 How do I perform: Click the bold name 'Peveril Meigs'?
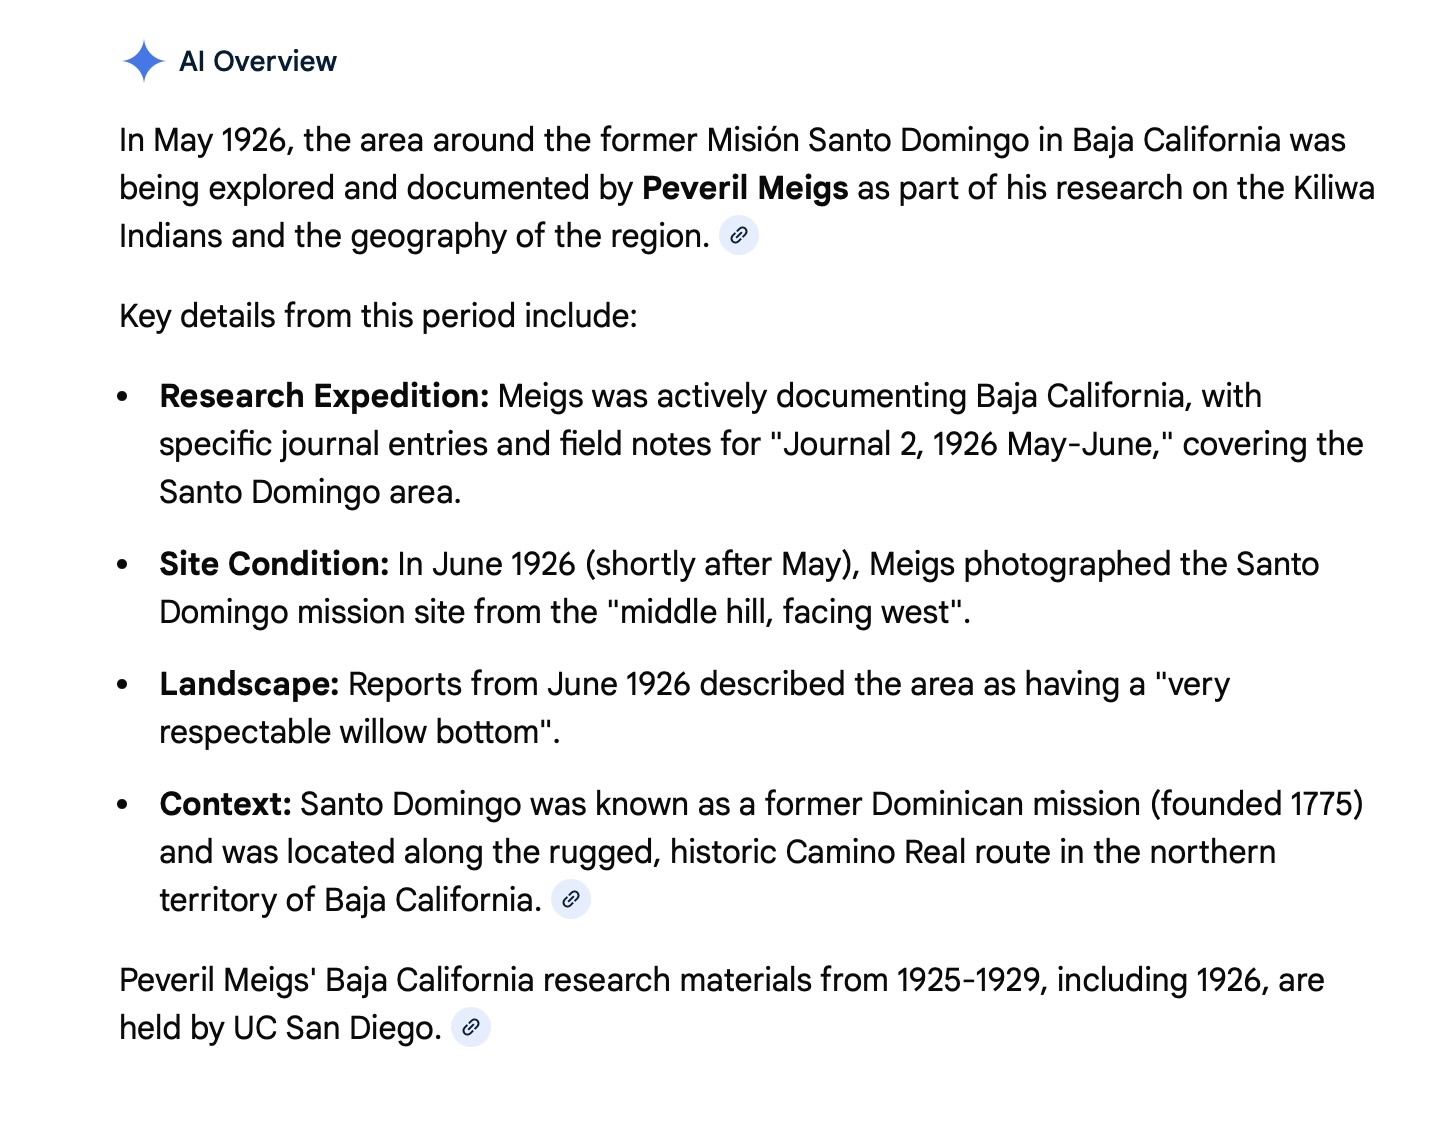745,188
